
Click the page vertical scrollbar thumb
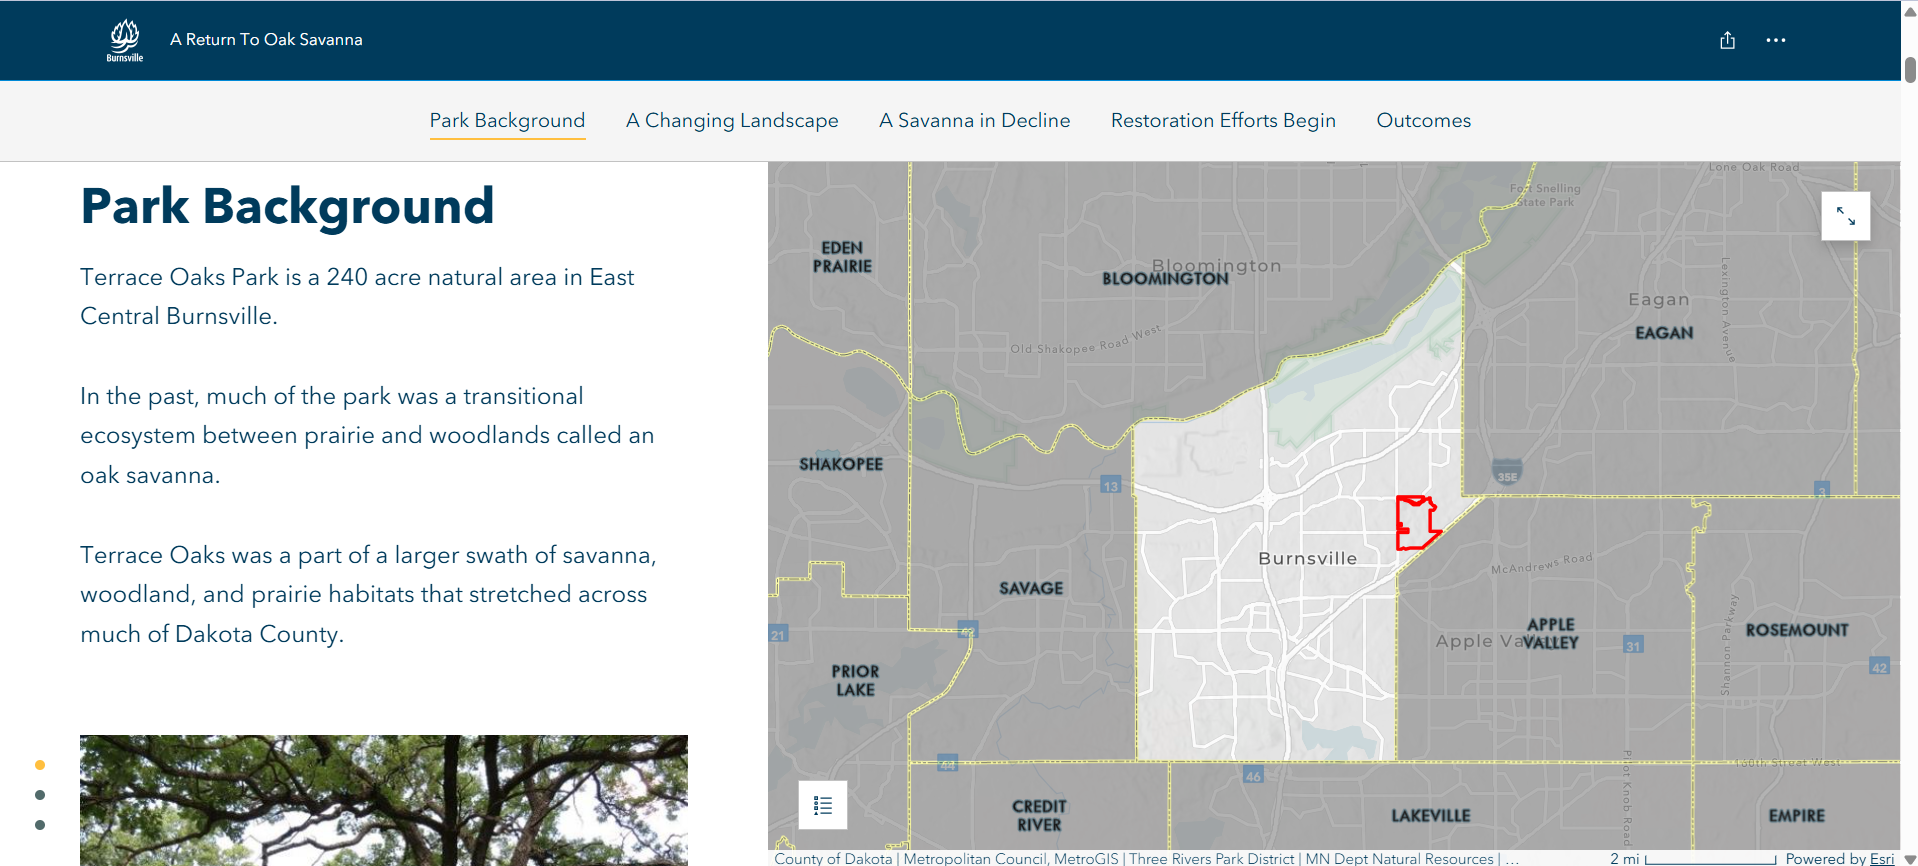tap(1910, 70)
